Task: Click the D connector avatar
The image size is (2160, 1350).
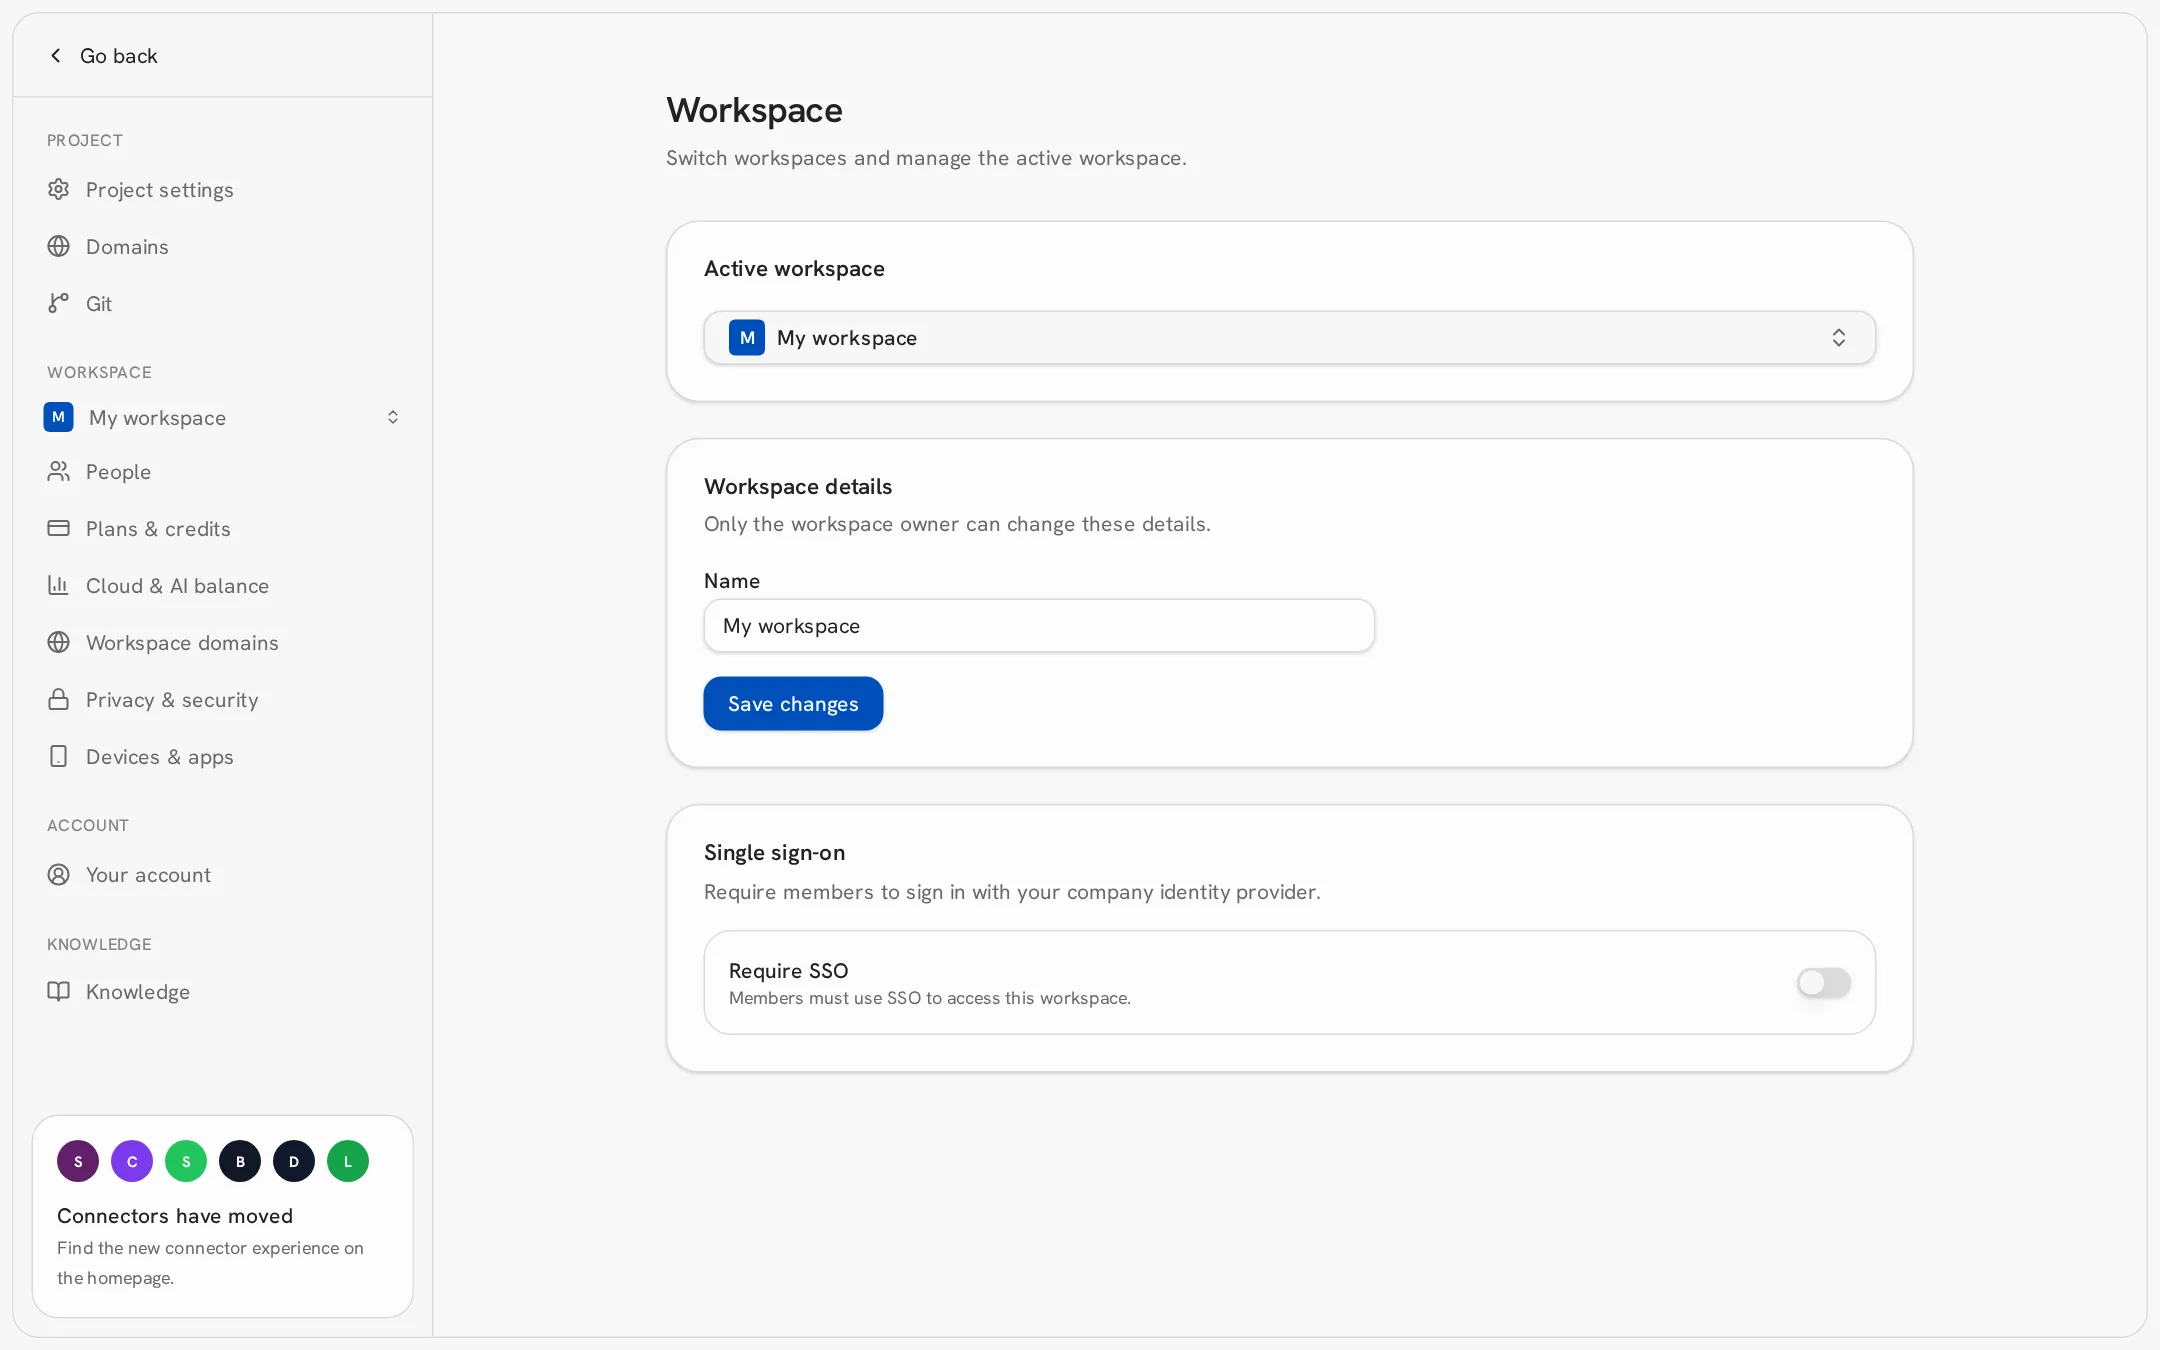Action: click(294, 1161)
